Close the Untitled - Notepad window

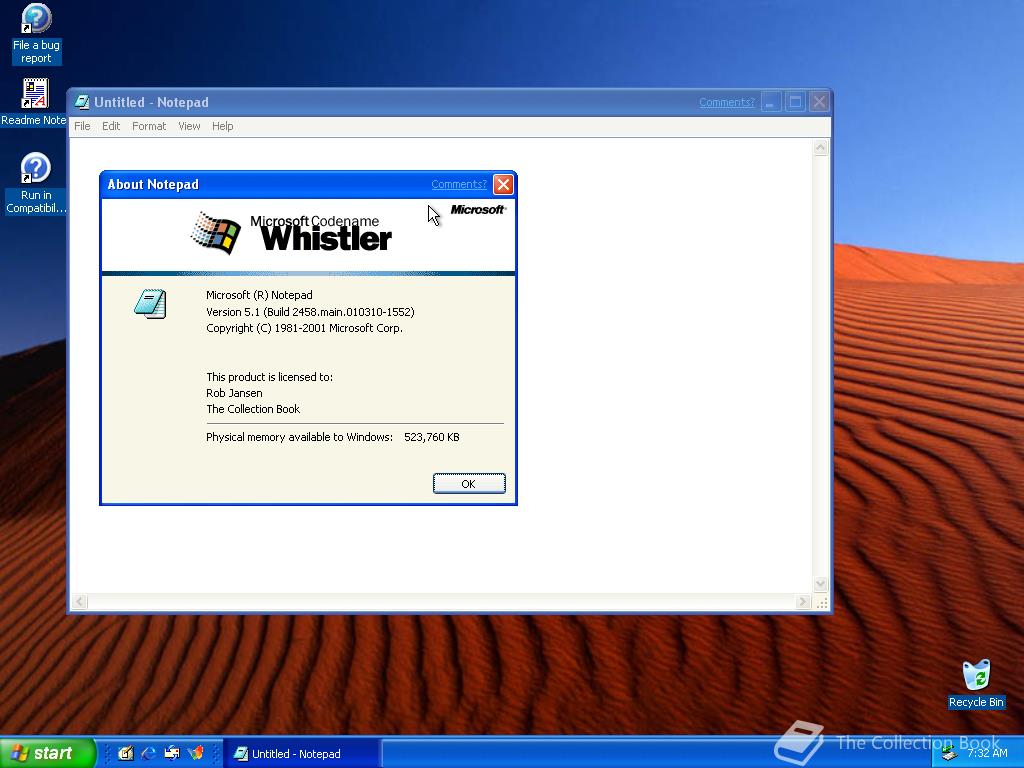tap(820, 102)
